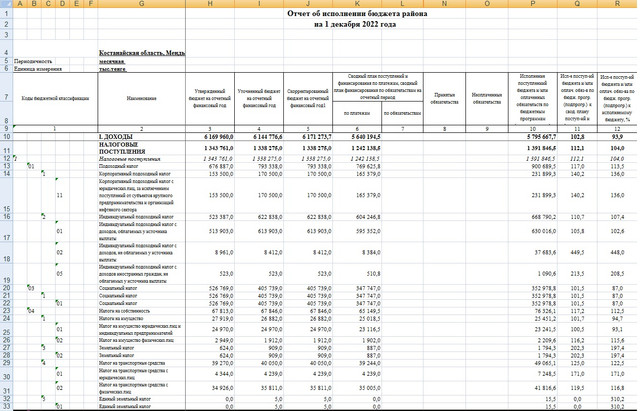
Task: Click the 'по платежам' subheader cell
Action: 357,113
